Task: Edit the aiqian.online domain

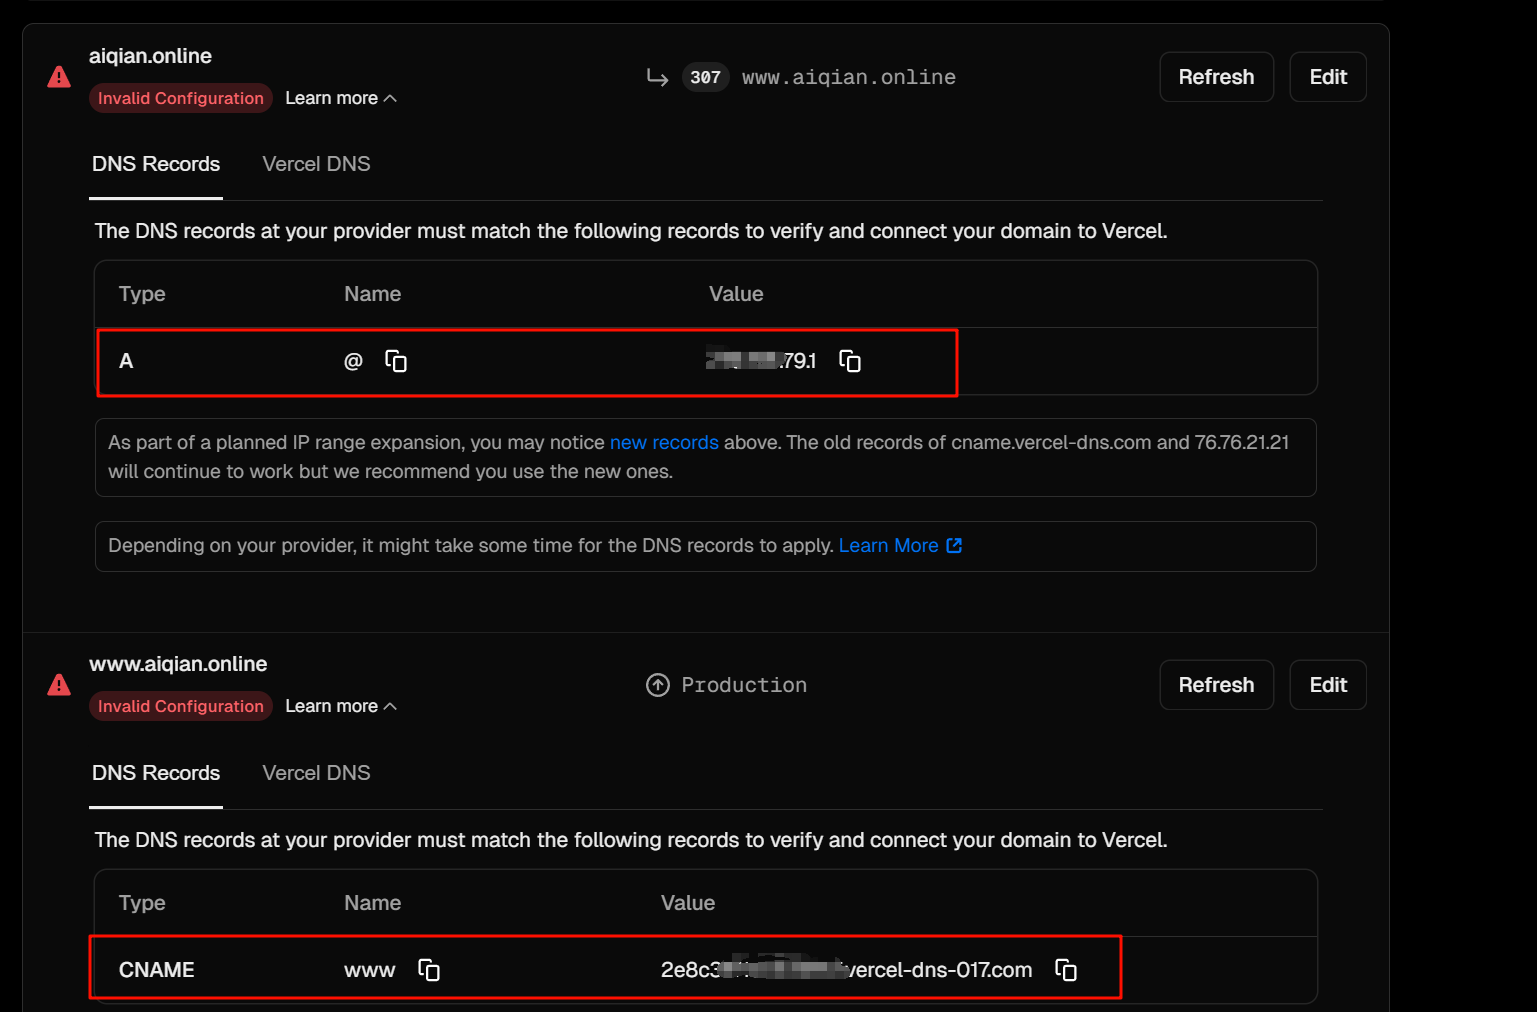Action: click(x=1327, y=77)
